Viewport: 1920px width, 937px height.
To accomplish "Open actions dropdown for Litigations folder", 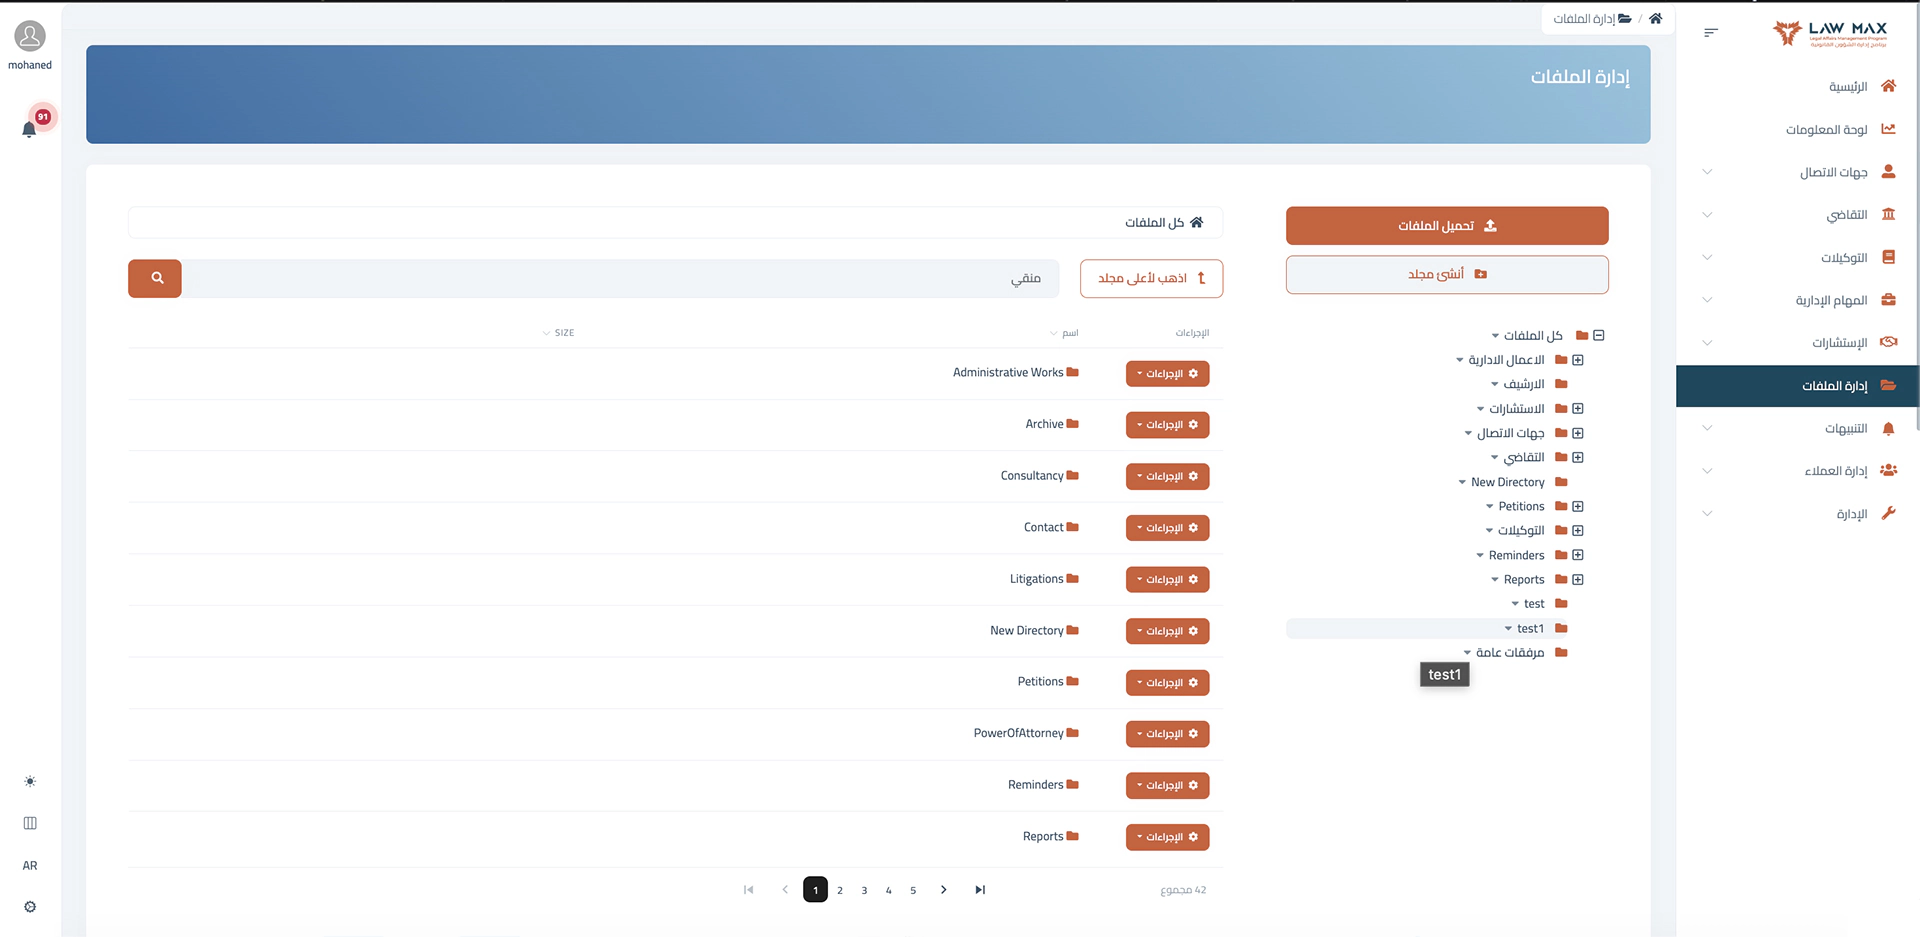I will (1167, 580).
